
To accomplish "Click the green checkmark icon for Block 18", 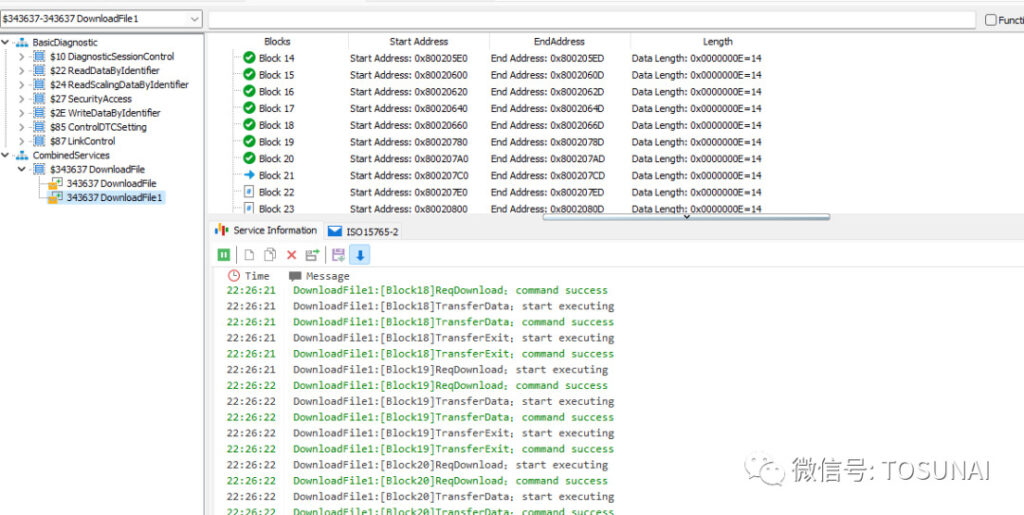I will 249,125.
